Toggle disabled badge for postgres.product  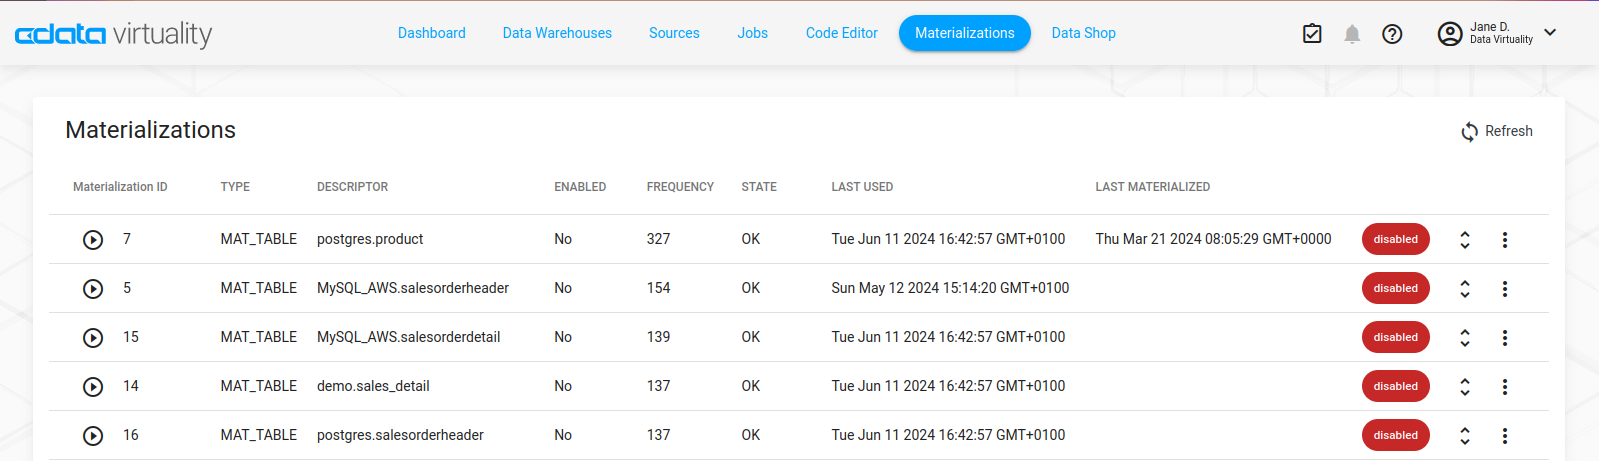[1395, 240]
